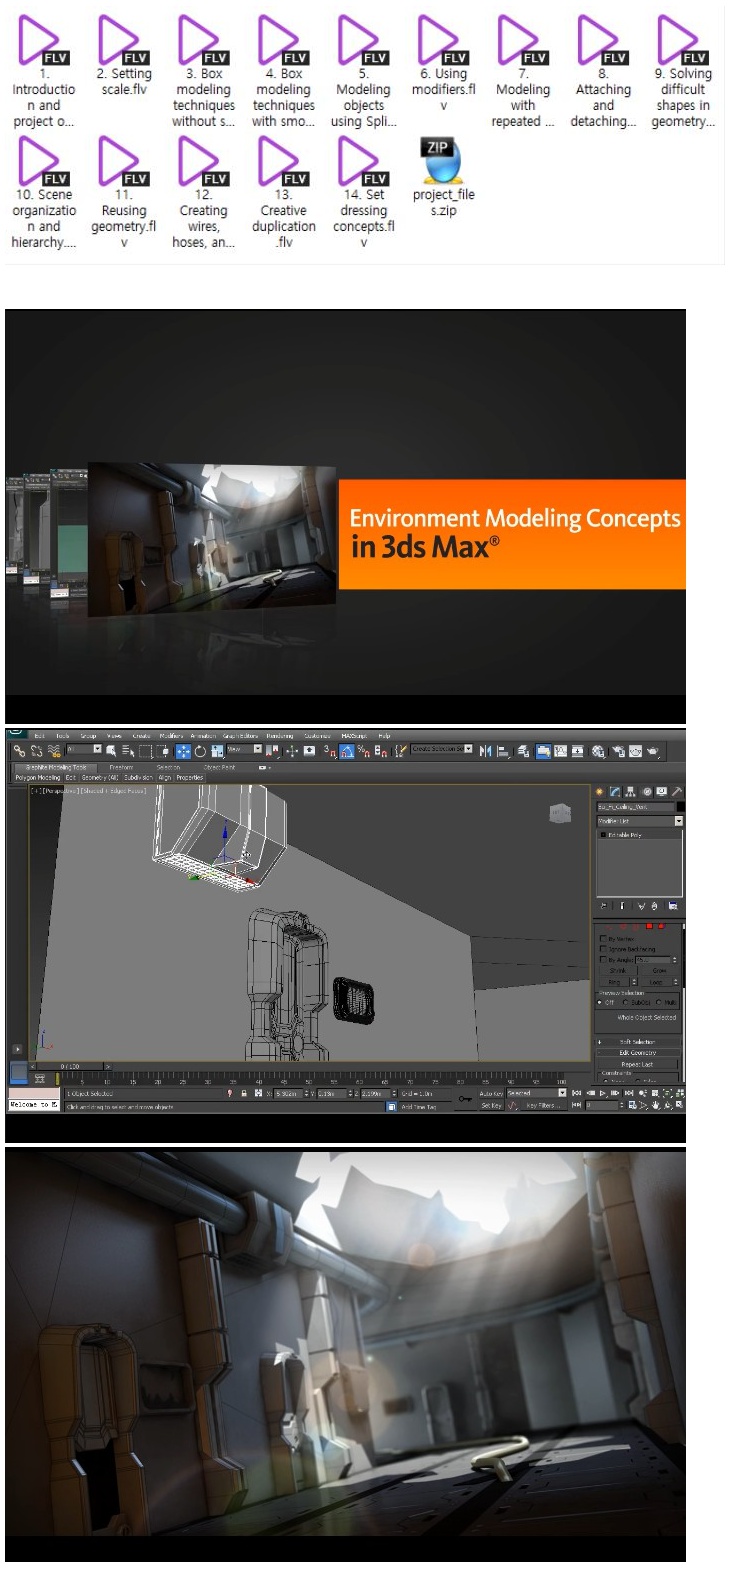The height and width of the screenshot is (1581, 735).
Task: Click the Play Animation button
Action: pos(603,1093)
